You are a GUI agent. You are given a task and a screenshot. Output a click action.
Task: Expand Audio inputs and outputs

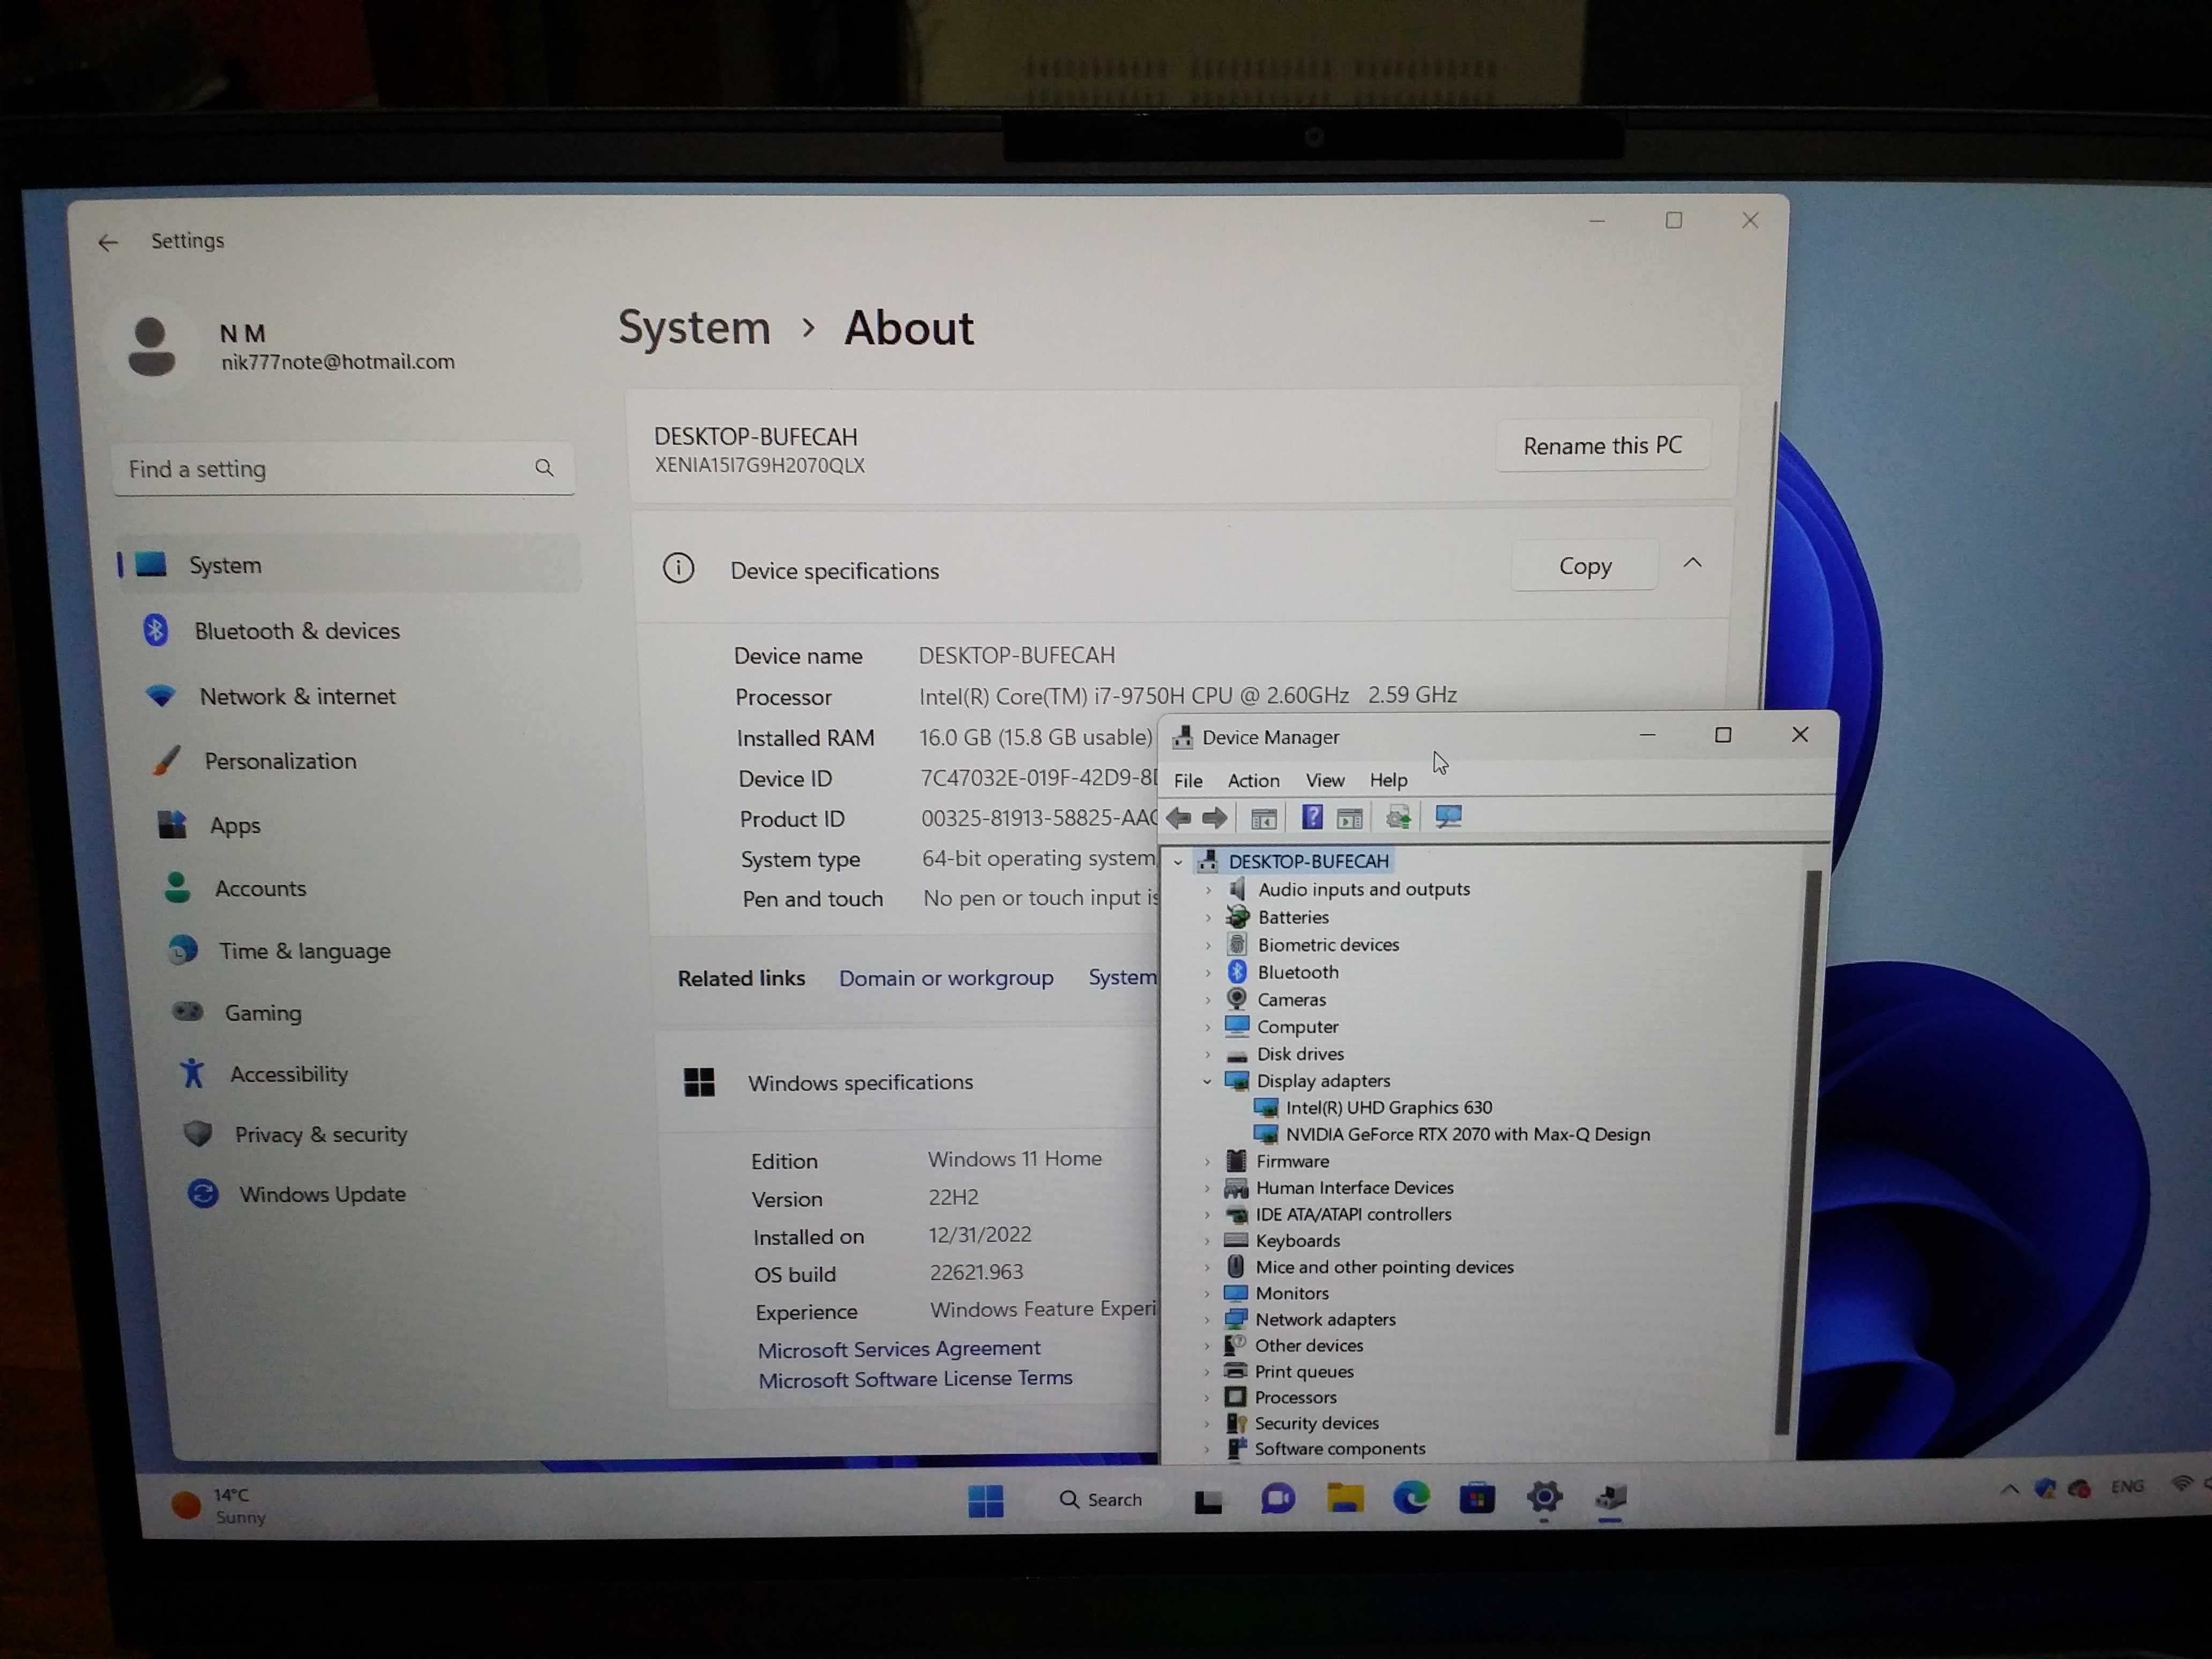click(1208, 889)
